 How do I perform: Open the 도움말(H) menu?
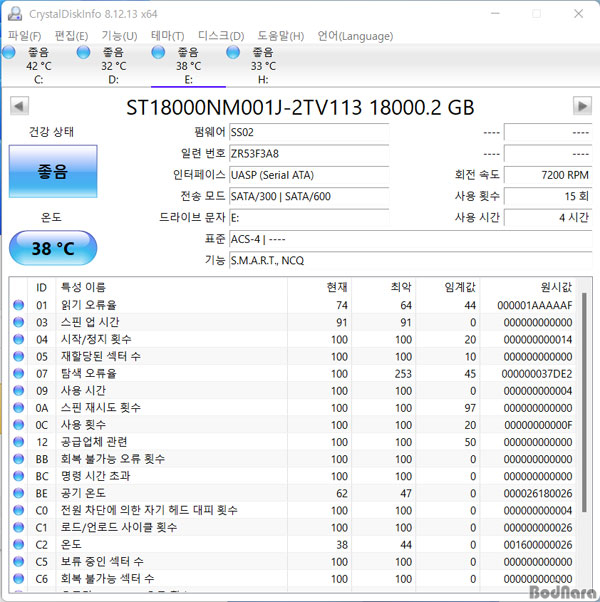281,36
